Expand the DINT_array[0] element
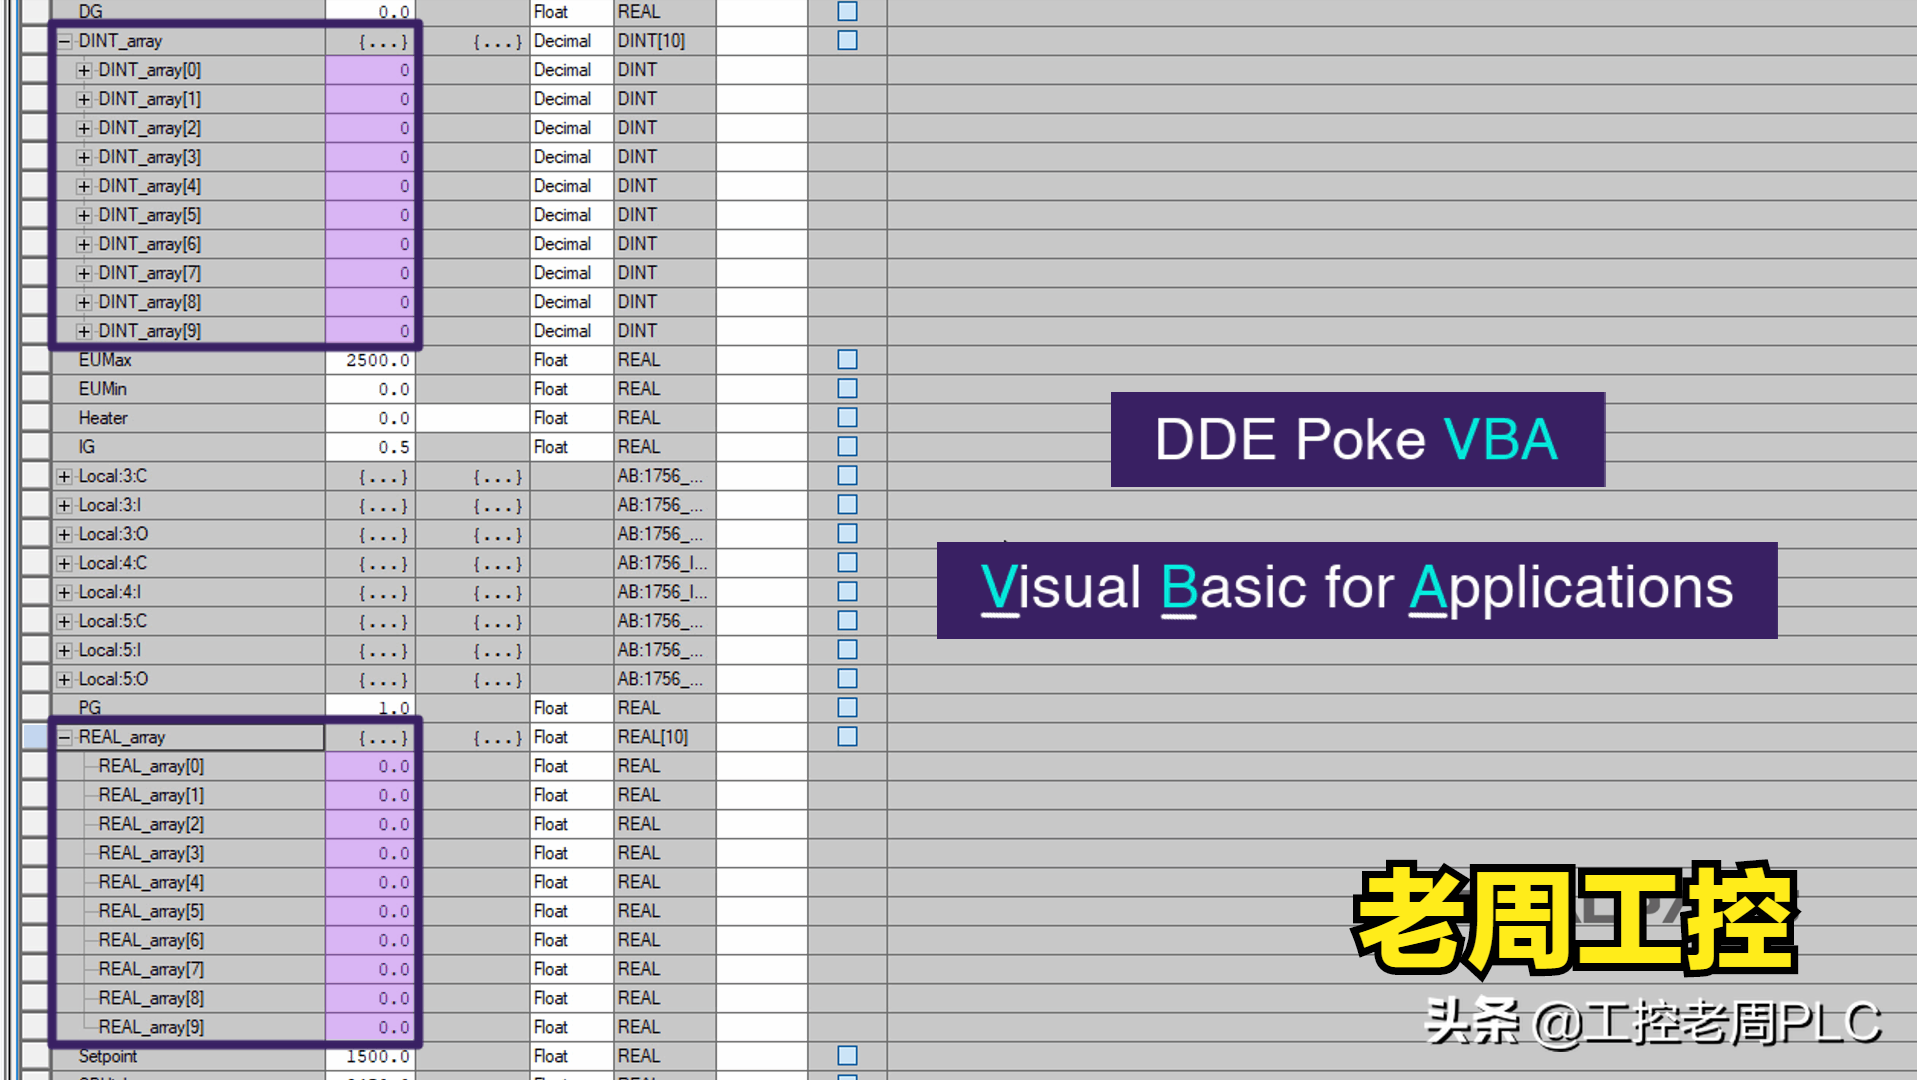Image resolution: width=1917 pixels, height=1080 pixels. coord(85,70)
